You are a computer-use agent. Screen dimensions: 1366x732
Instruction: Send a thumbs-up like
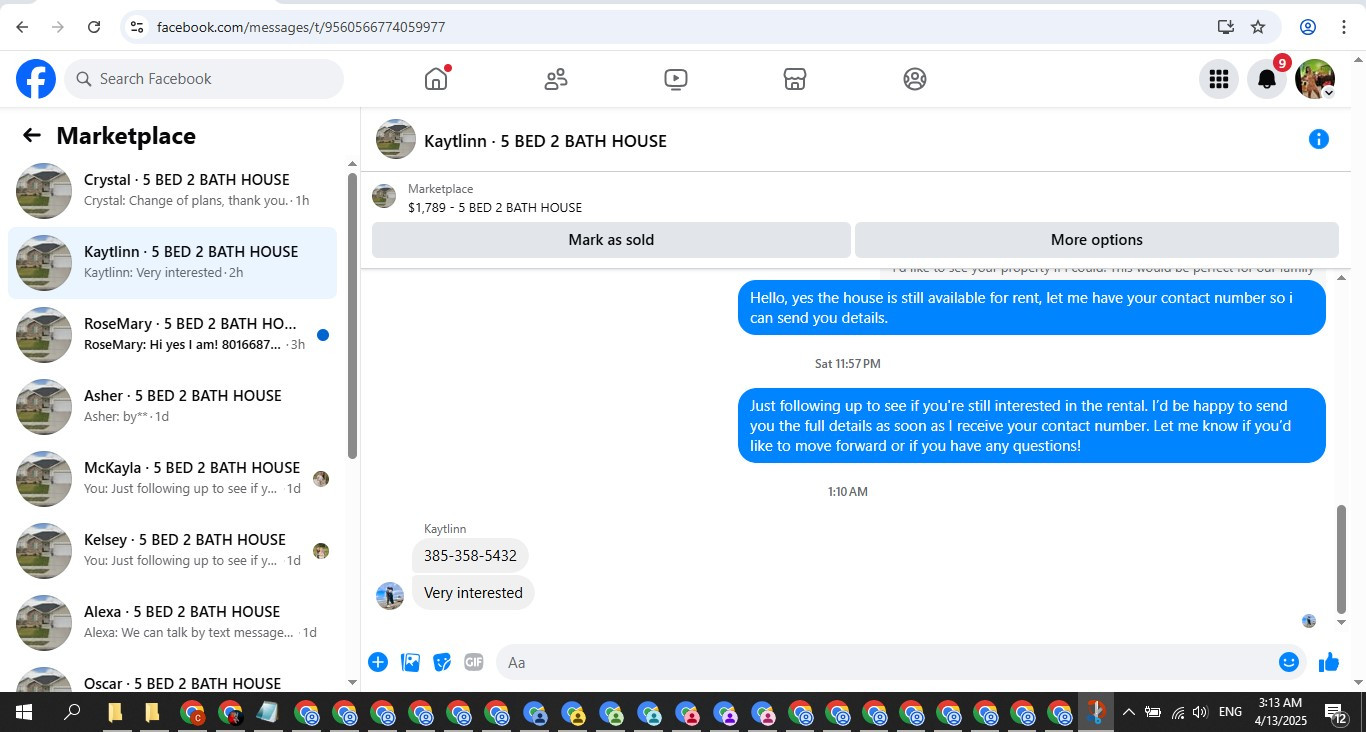click(x=1329, y=662)
